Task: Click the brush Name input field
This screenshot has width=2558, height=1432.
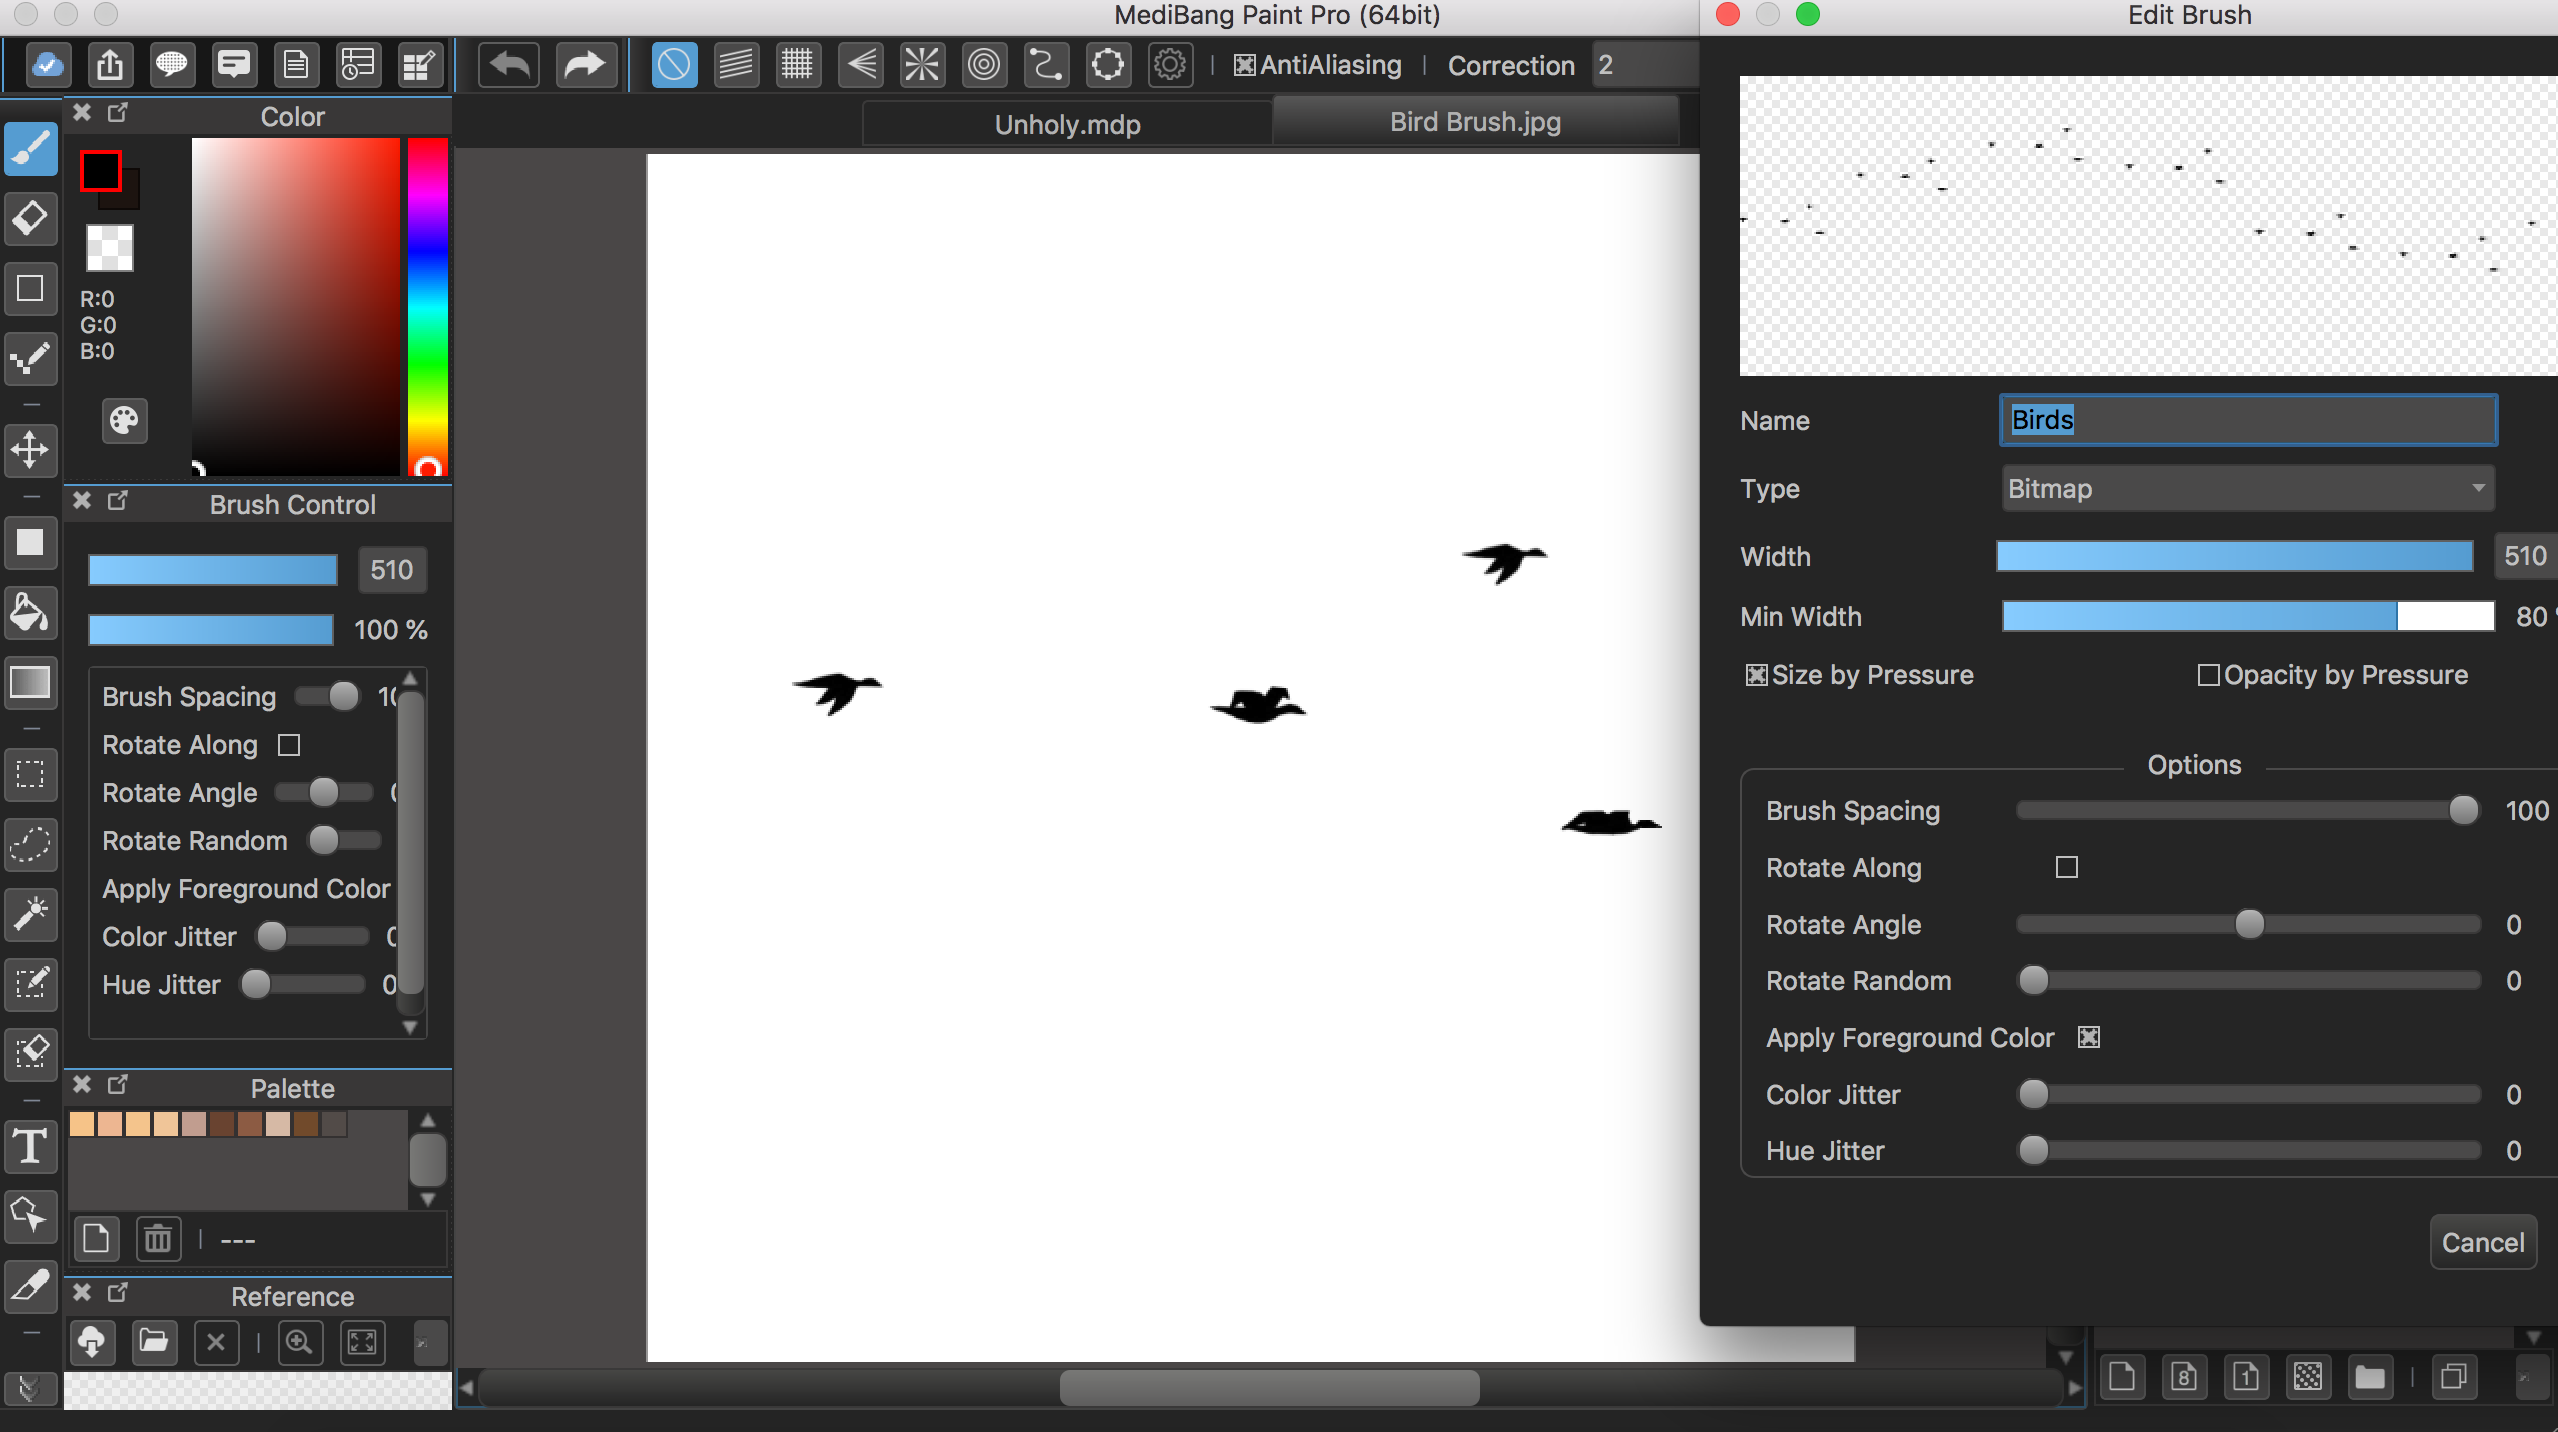Action: point(2248,421)
